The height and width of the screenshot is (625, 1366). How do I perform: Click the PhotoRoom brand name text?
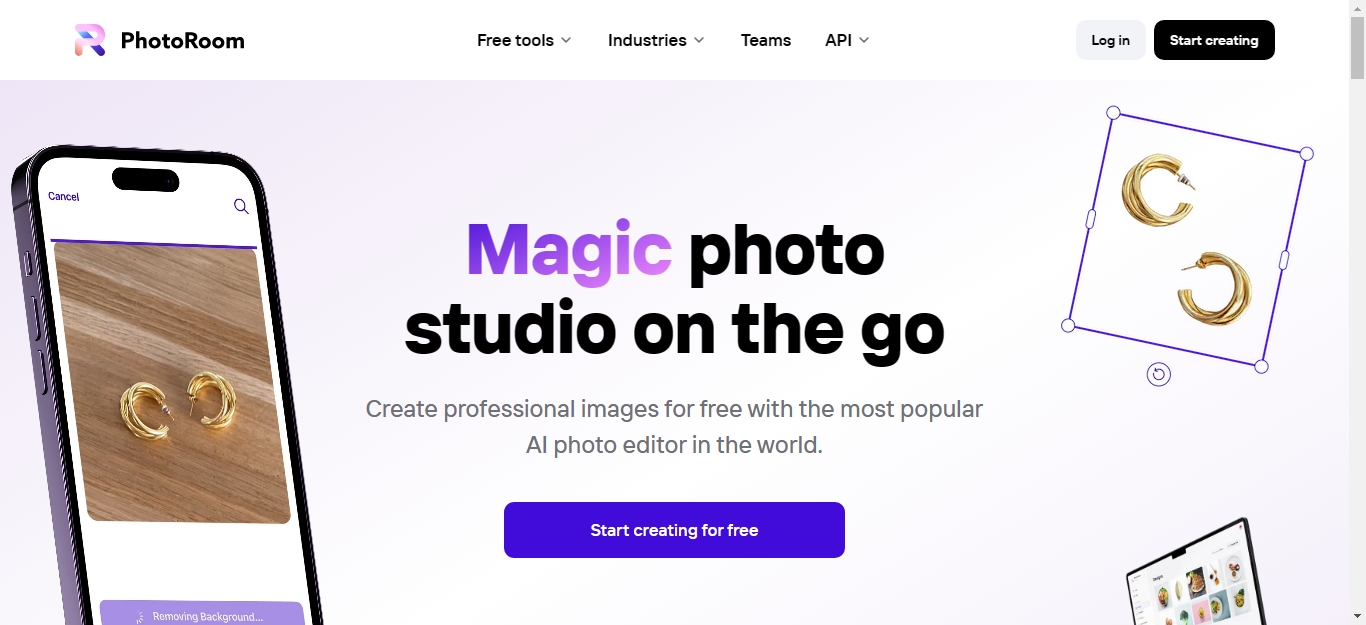point(182,40)
